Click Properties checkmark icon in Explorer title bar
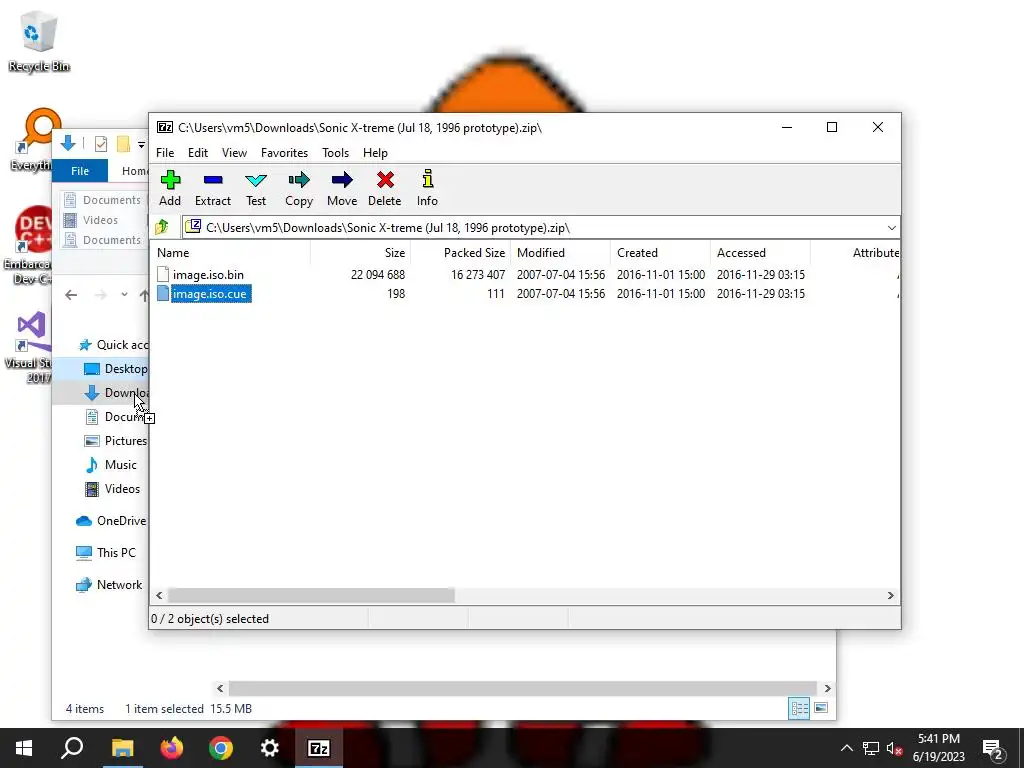The image size is (1024, 768). (101, 144)
